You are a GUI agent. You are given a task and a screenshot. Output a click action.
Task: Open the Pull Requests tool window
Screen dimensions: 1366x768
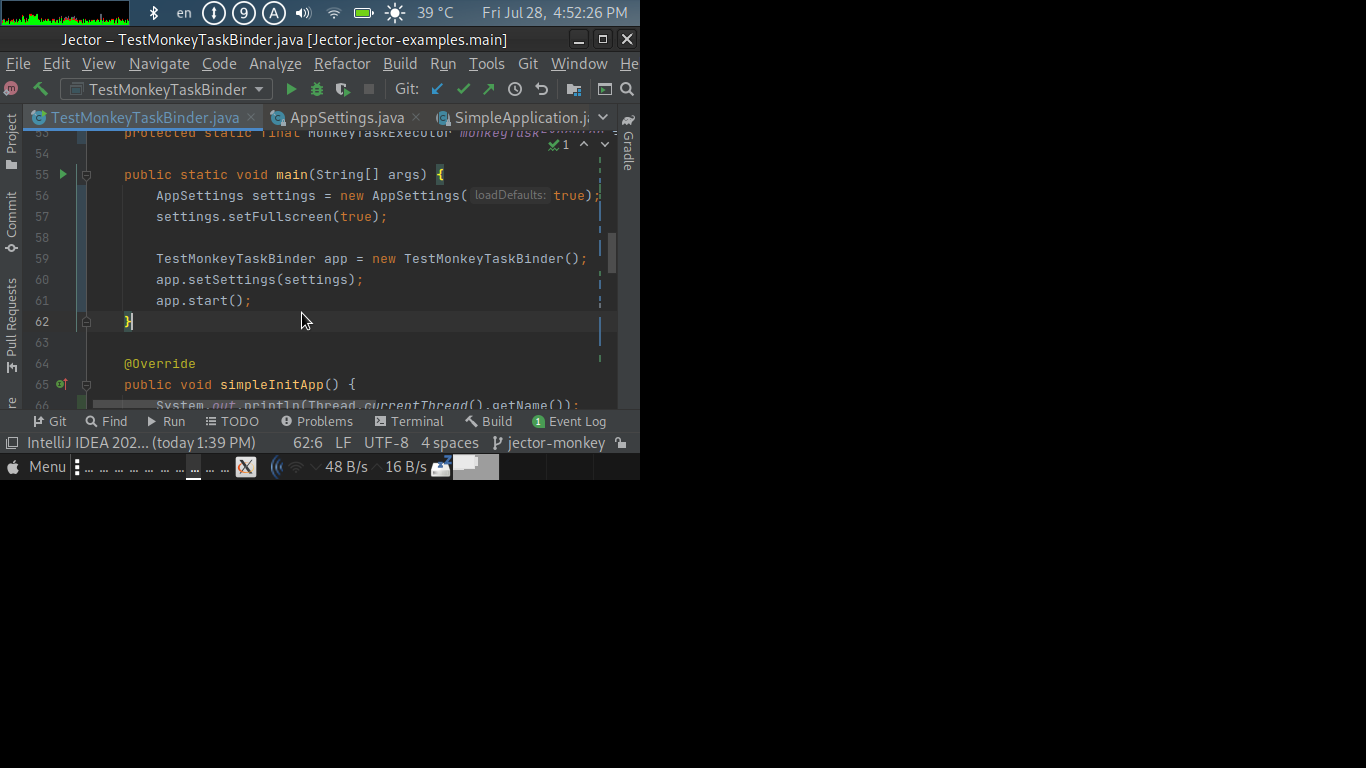[11, 325]
